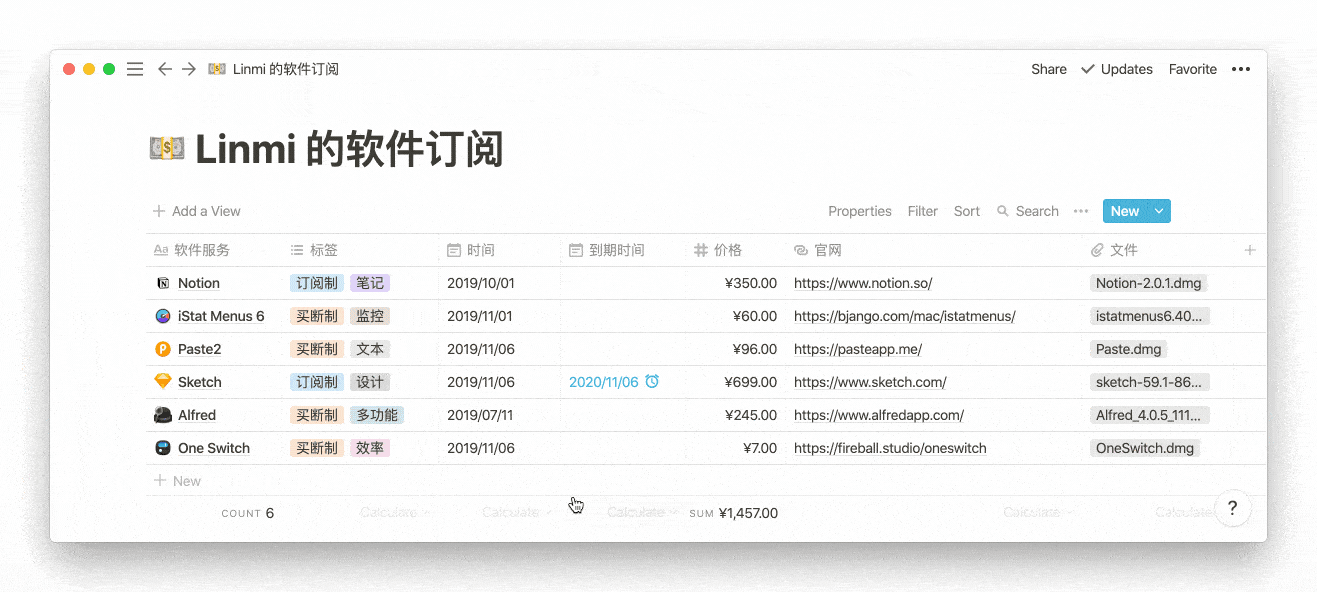Viewport: 1317px width, 592px height.
Task: Open the bjango.com istatmenus link
Action: click(x=905, y=316)
